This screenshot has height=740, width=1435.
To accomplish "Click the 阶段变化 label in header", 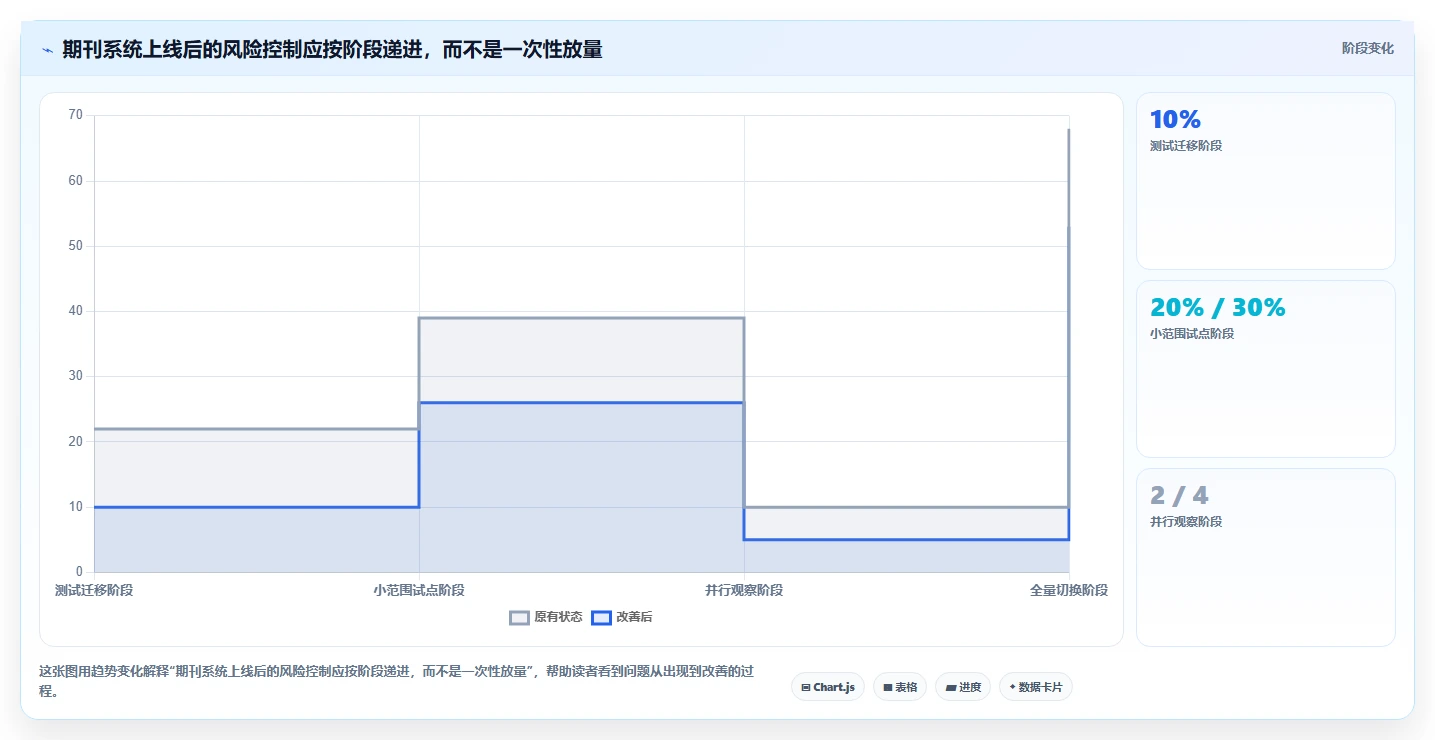I will (1367, 48).
